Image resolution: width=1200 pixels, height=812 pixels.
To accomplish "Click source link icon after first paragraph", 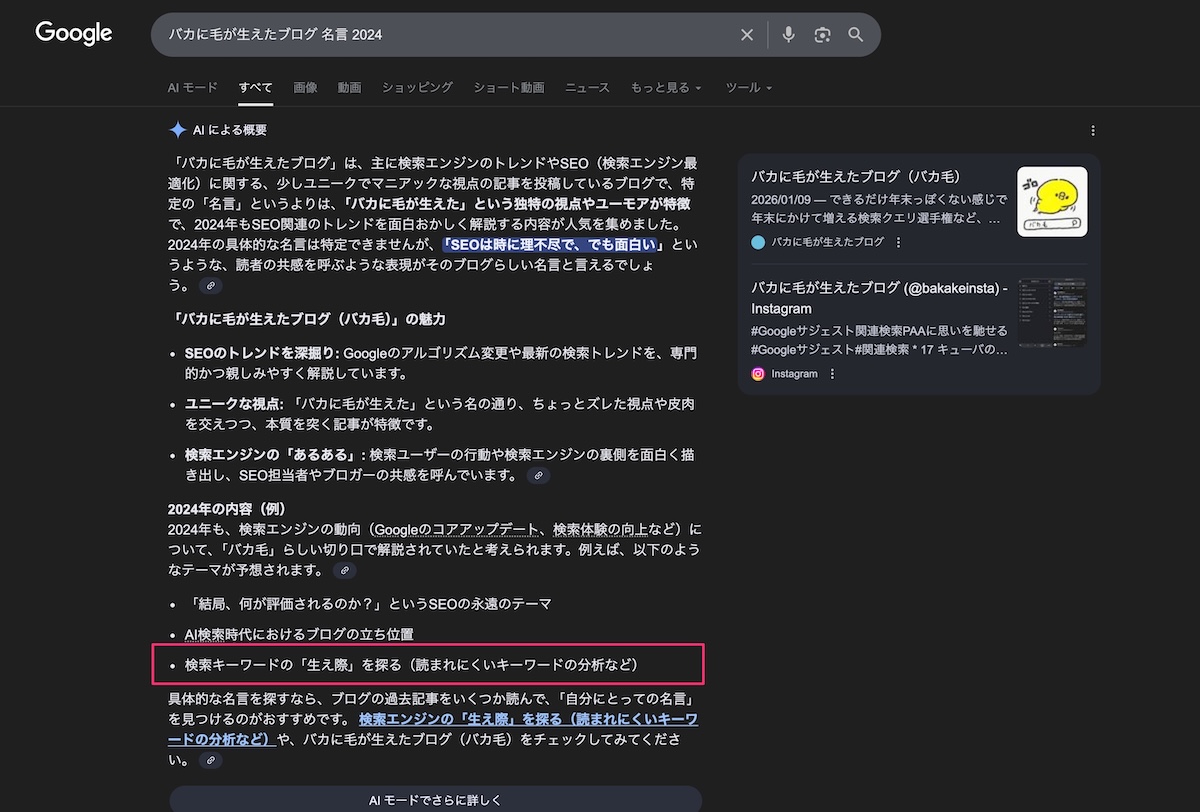I will coord(210,286).
